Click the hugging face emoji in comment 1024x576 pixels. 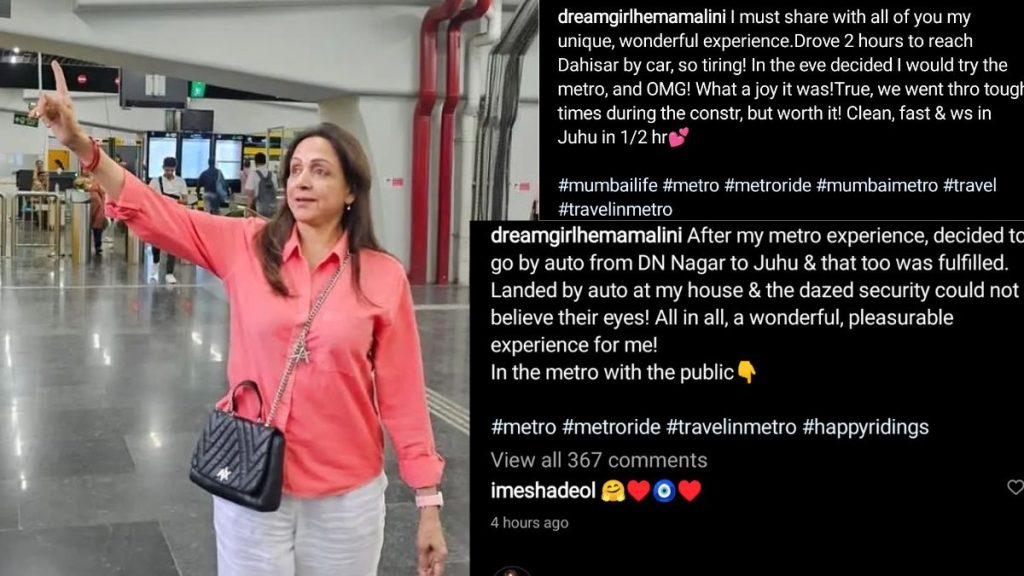tap(613, 490)
